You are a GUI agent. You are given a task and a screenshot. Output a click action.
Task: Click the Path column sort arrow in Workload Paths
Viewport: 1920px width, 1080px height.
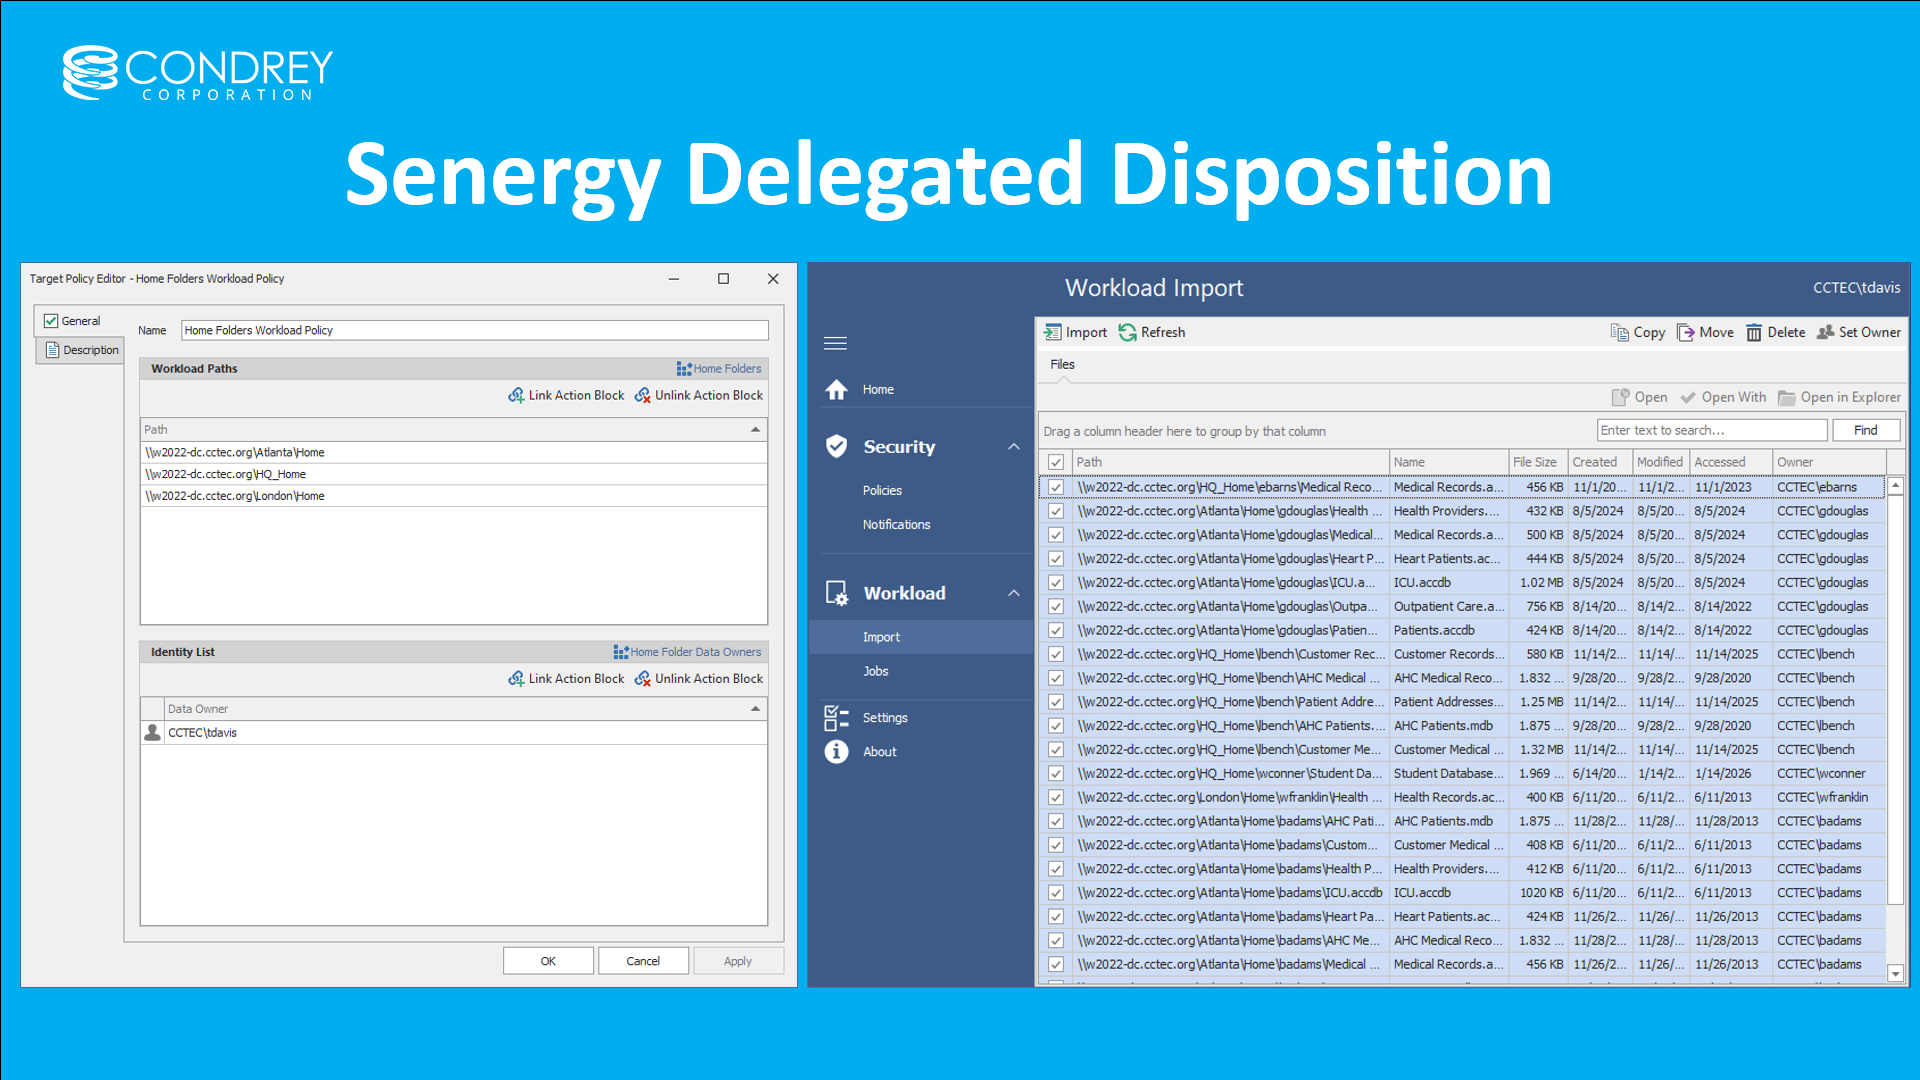756,429
